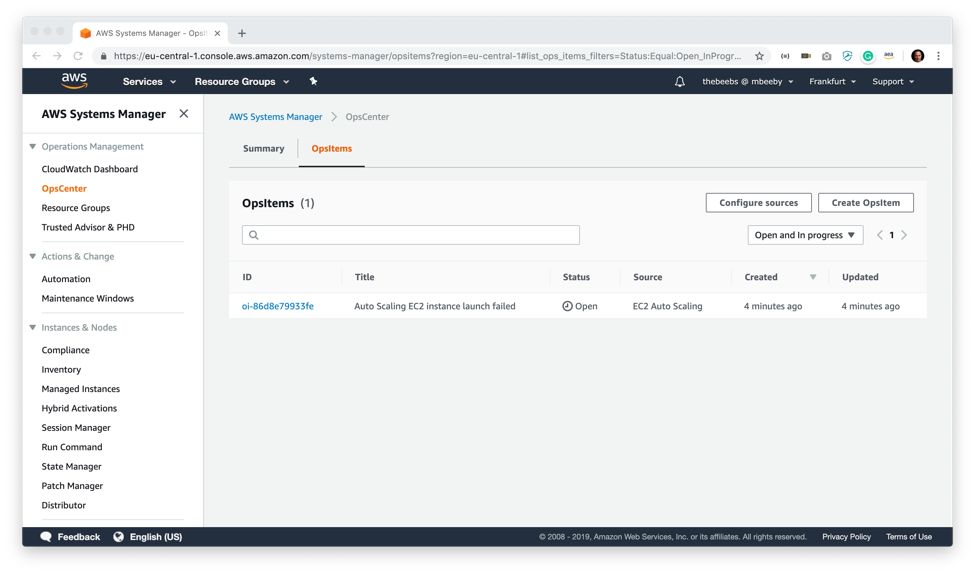Screen dimensions: 974x572
Task: Open Automation in sidebar
Action: 66,279
